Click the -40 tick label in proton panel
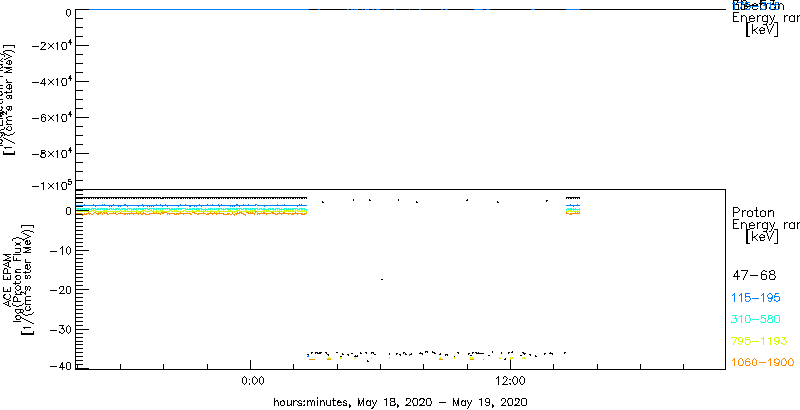The image size is (800, 410). [x=59, y=366]
